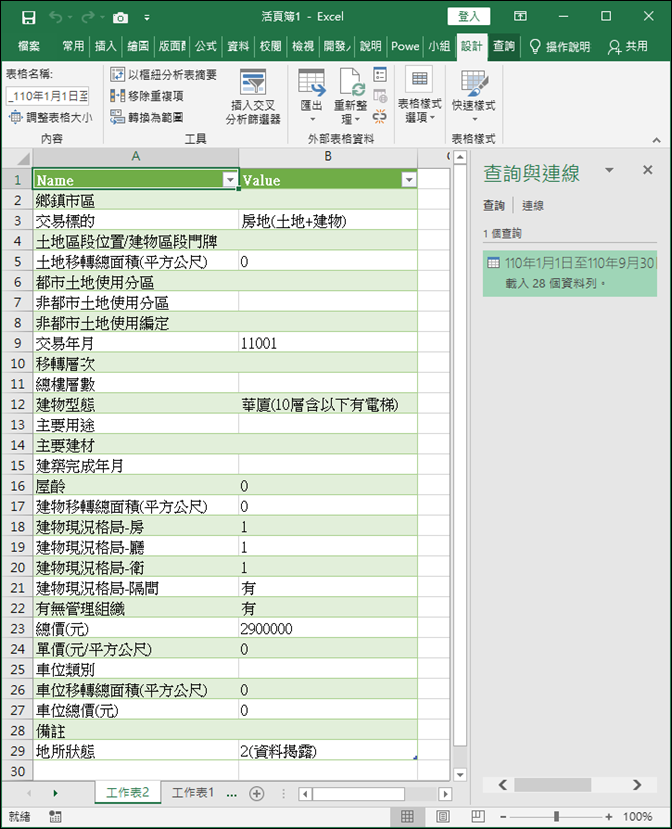Open the Name column filter dropdown
The image size is (672, 829).
click(x=230, y=180)
